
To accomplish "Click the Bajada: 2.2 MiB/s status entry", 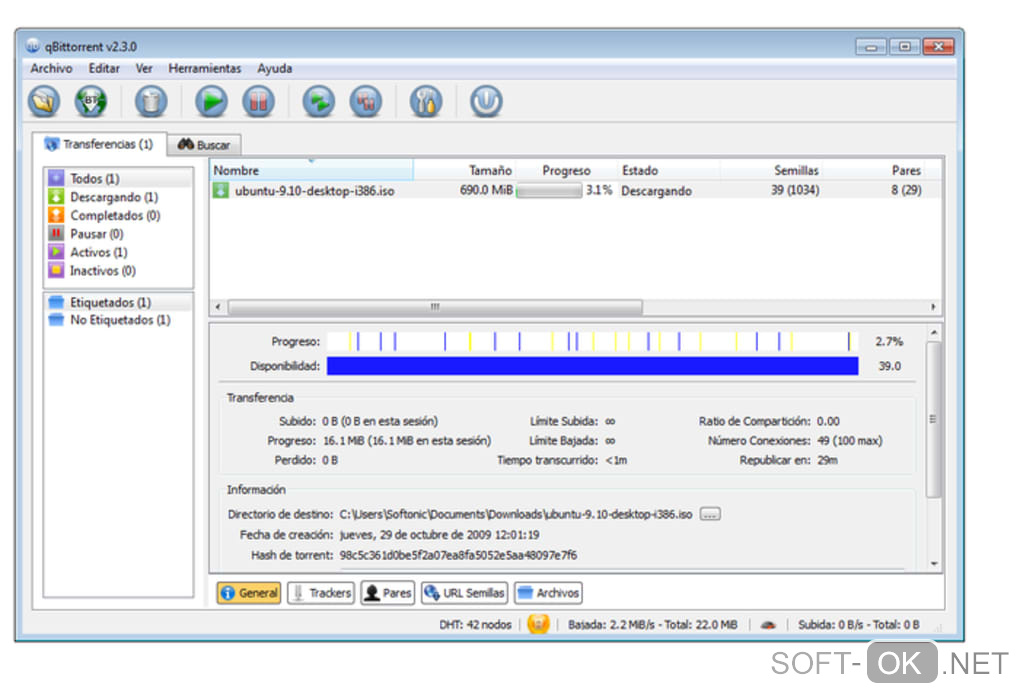I will click(653, 625).
